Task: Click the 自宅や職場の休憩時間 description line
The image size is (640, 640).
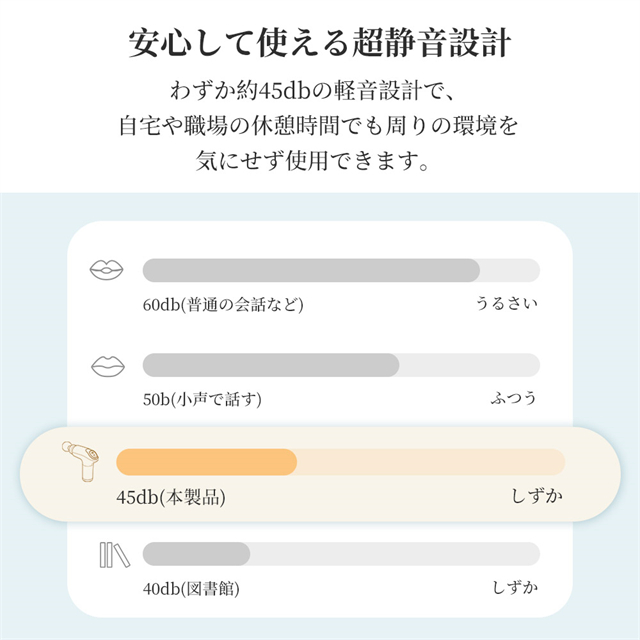Action: click(x=320, y=127)
